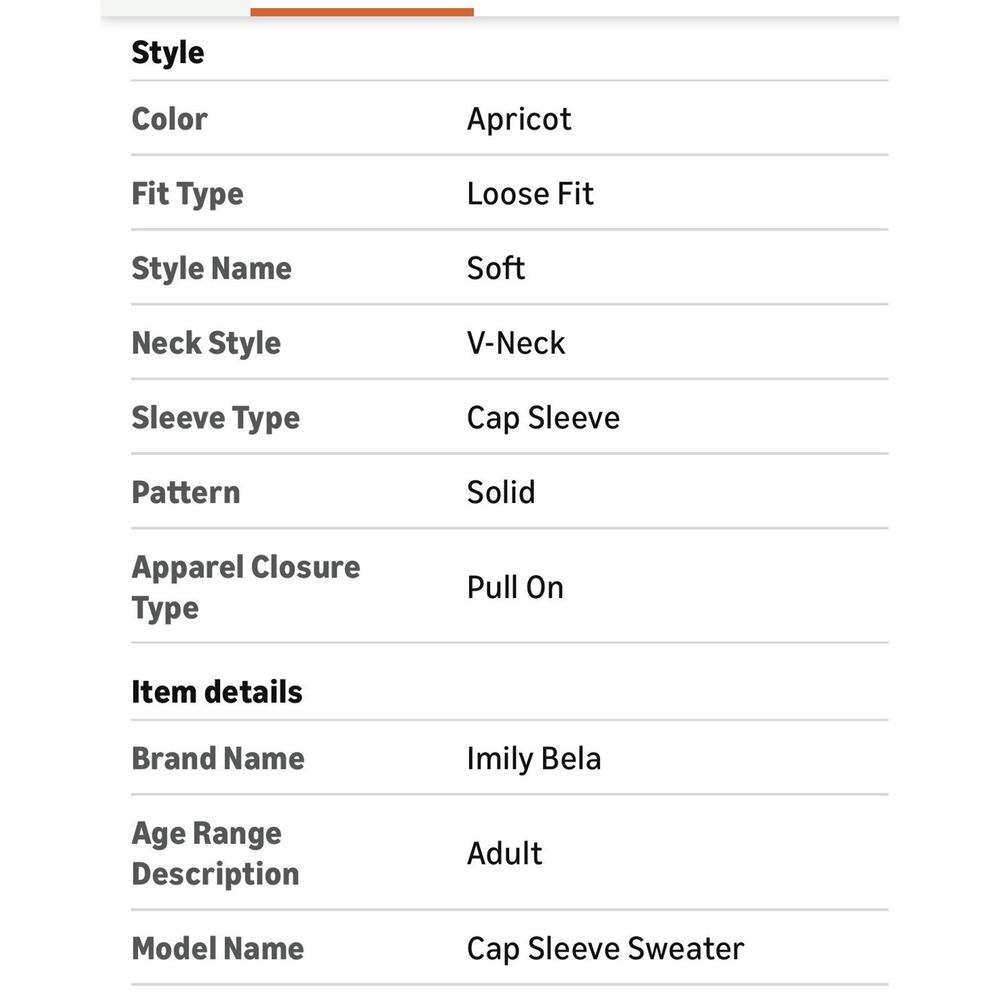Image resolution: width=1000 pixels, height=1000 pixels.
Task: Click the Style section heading
Action: [x=168, y=52]
